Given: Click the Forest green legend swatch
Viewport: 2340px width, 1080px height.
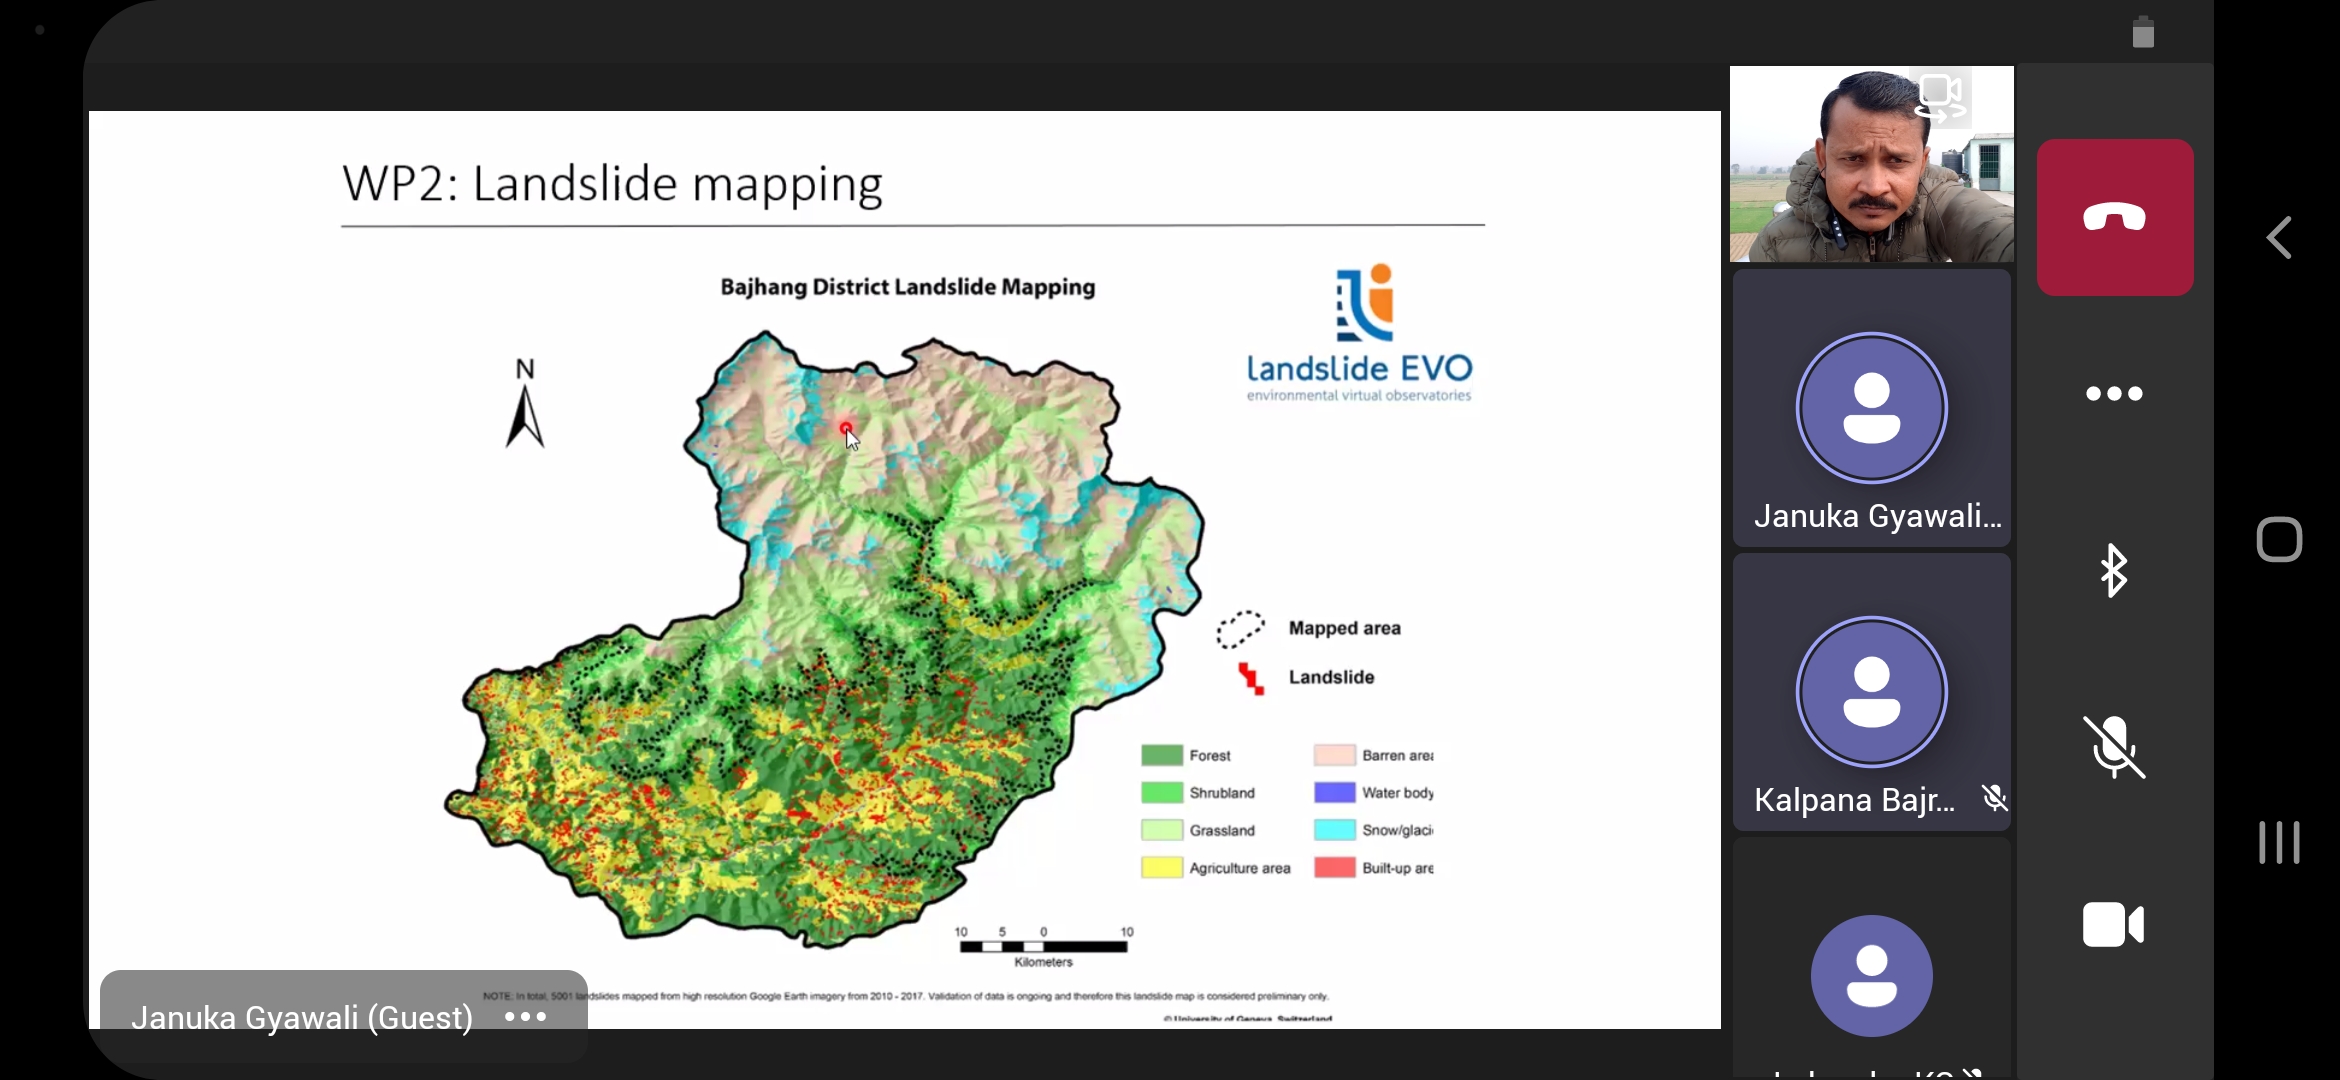Looking at the screenshot, I should [1161, 755].
